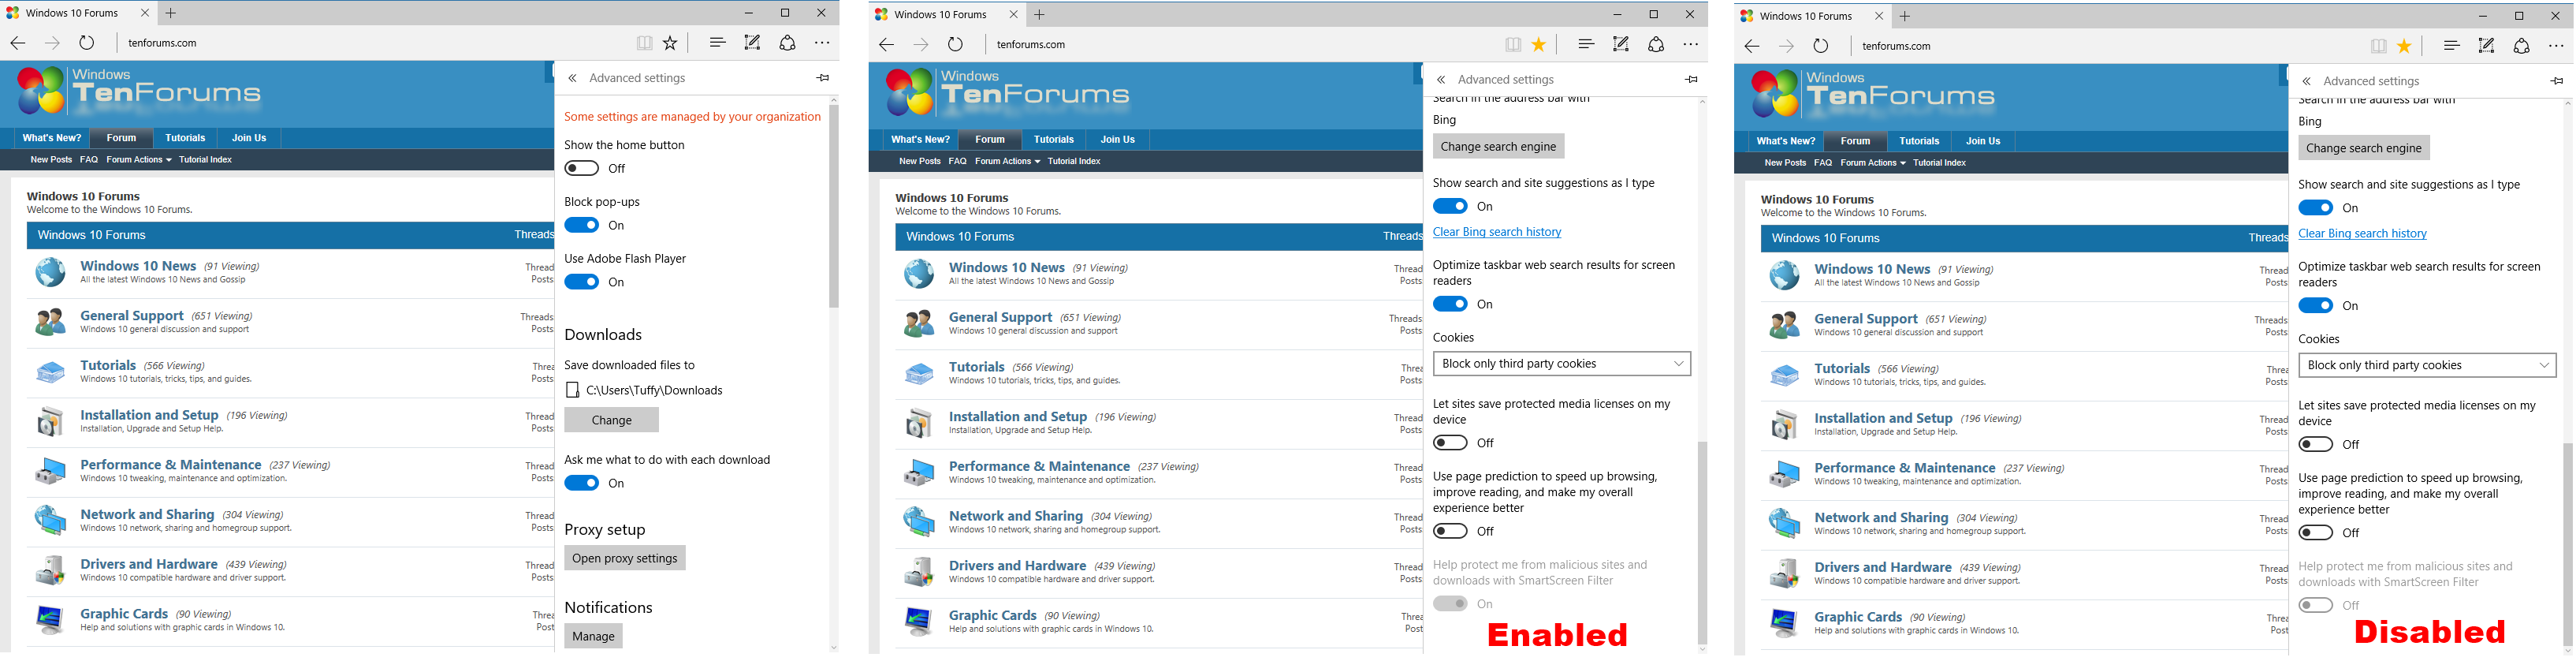
Task: Click the refresh icon in the middle browser window
Action: pos(956,44)
